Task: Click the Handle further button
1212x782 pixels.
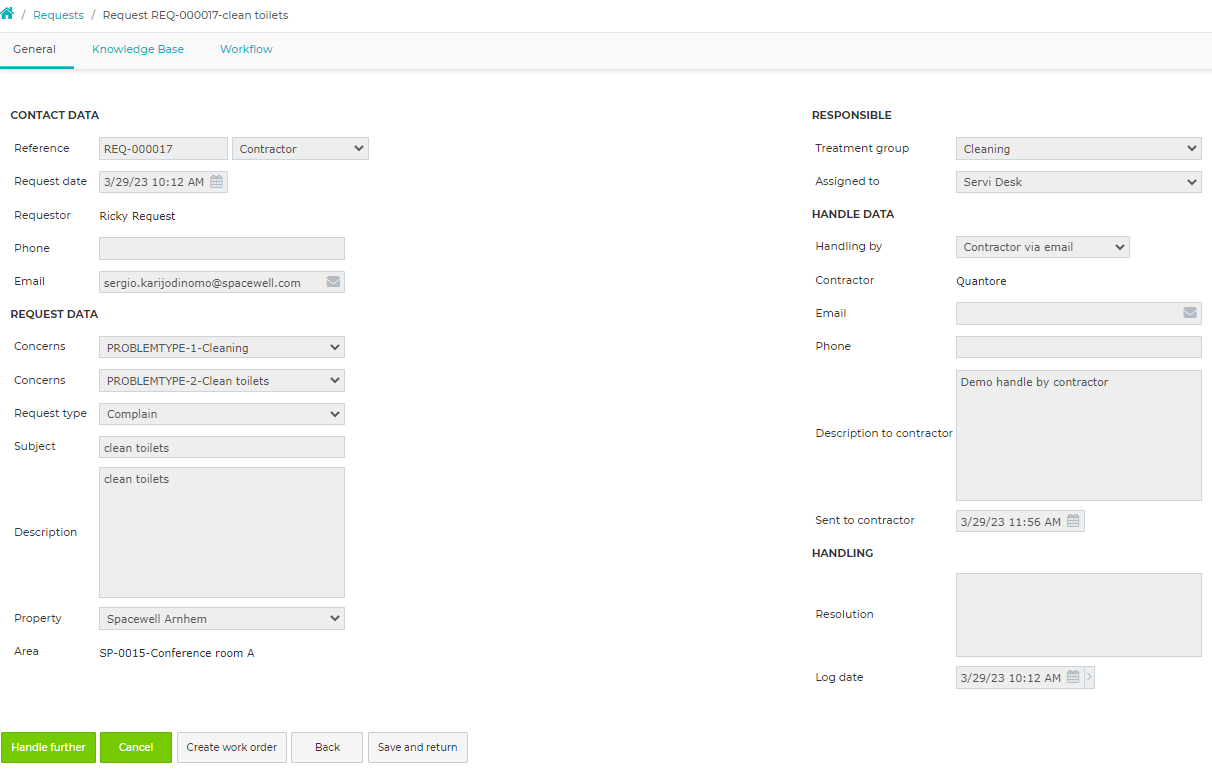Action: click(x=48, y=747)
